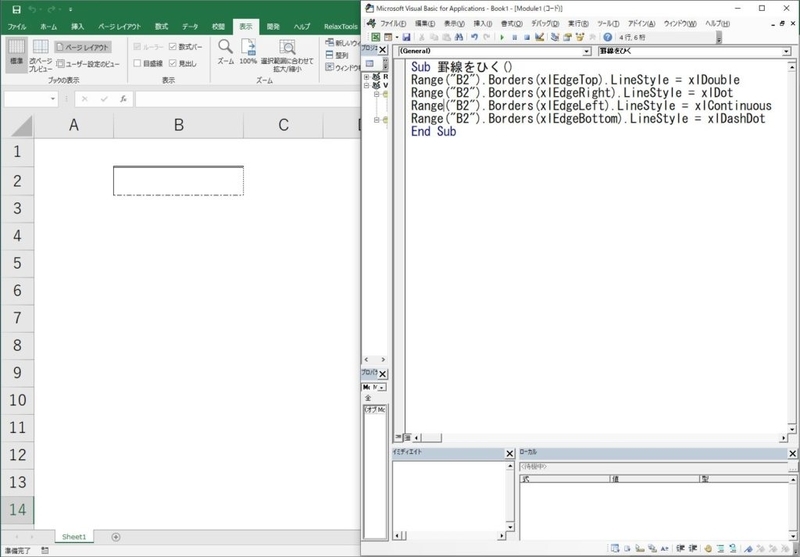Click the View Microsoft Excel icon in VBA toolbar
The image size is (800, 557).
376,37
